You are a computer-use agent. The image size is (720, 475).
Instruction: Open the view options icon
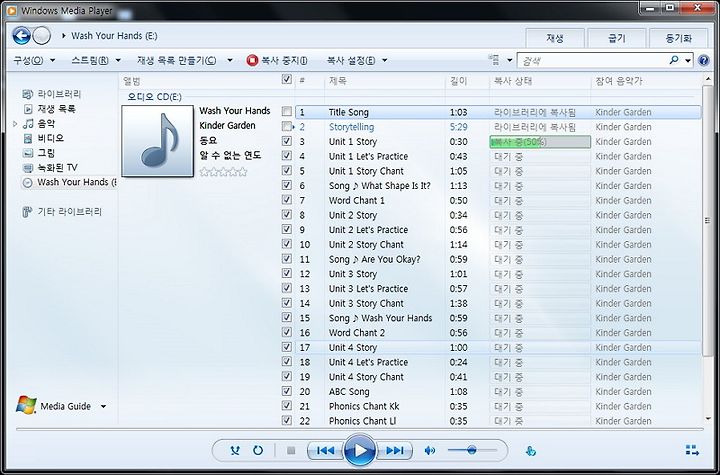pos(494,60)
